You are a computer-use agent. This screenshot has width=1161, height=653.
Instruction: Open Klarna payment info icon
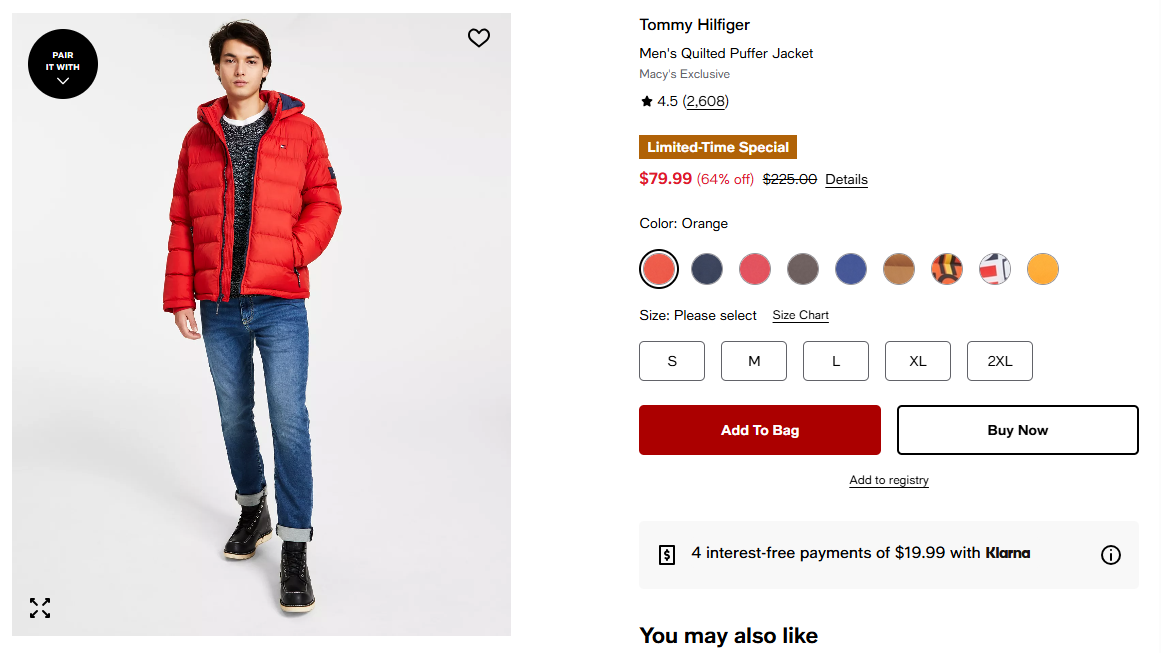pos(1110,555)
